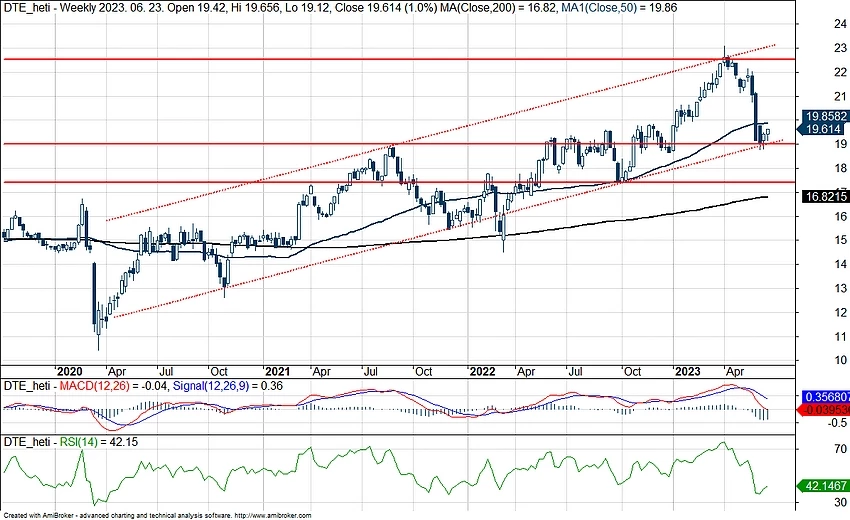
Task: Select the MACD signal value label 0.356807
Action: [x=825, y=397]
